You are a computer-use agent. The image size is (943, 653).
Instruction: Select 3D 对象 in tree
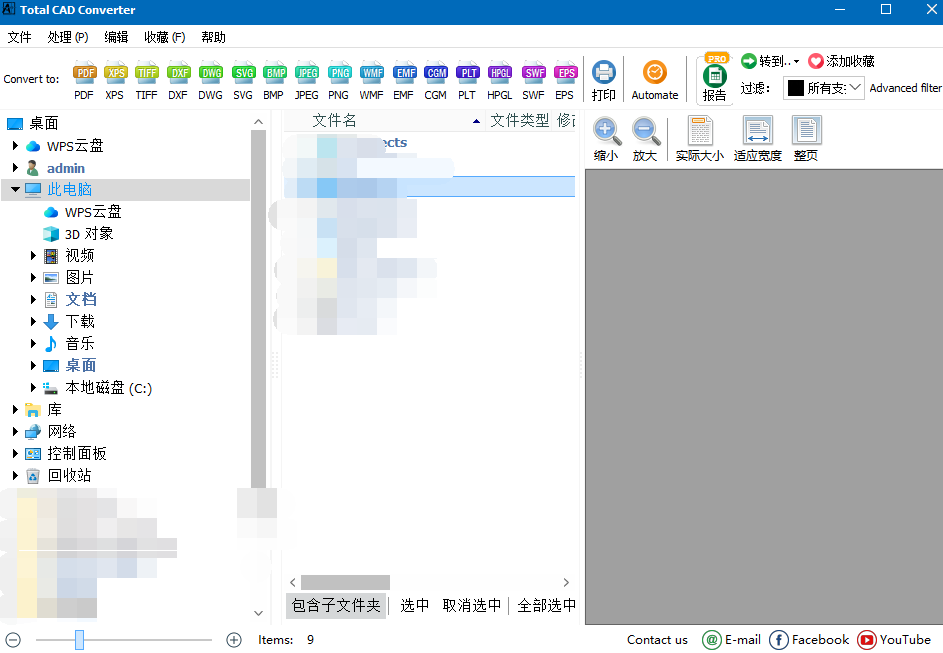click(89, 234)
